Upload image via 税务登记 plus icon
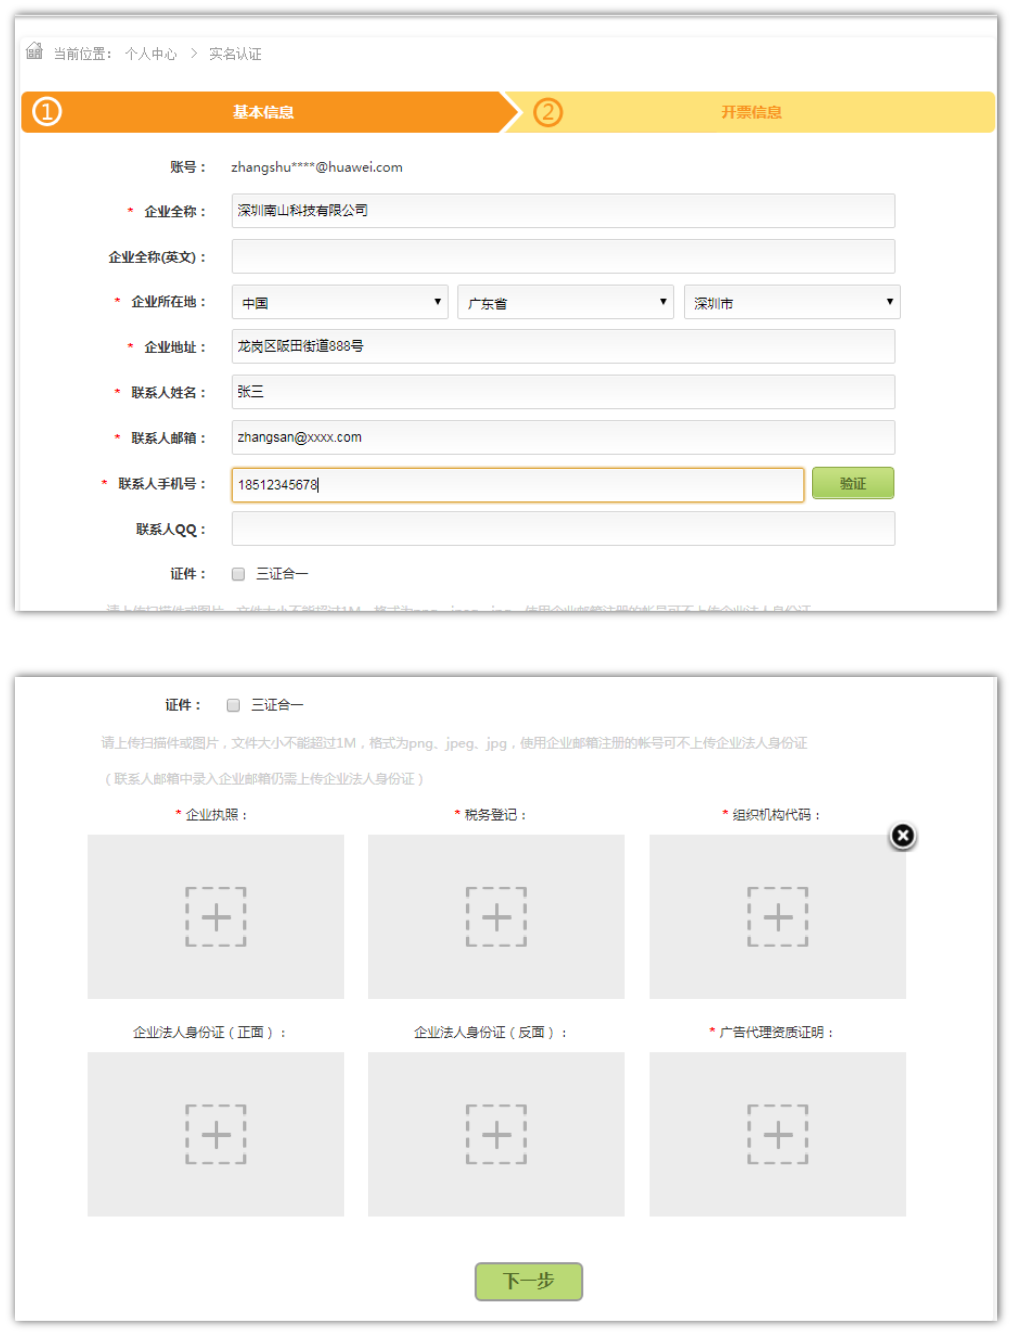The image size is (1012, 1335). [x=496, y=916]
